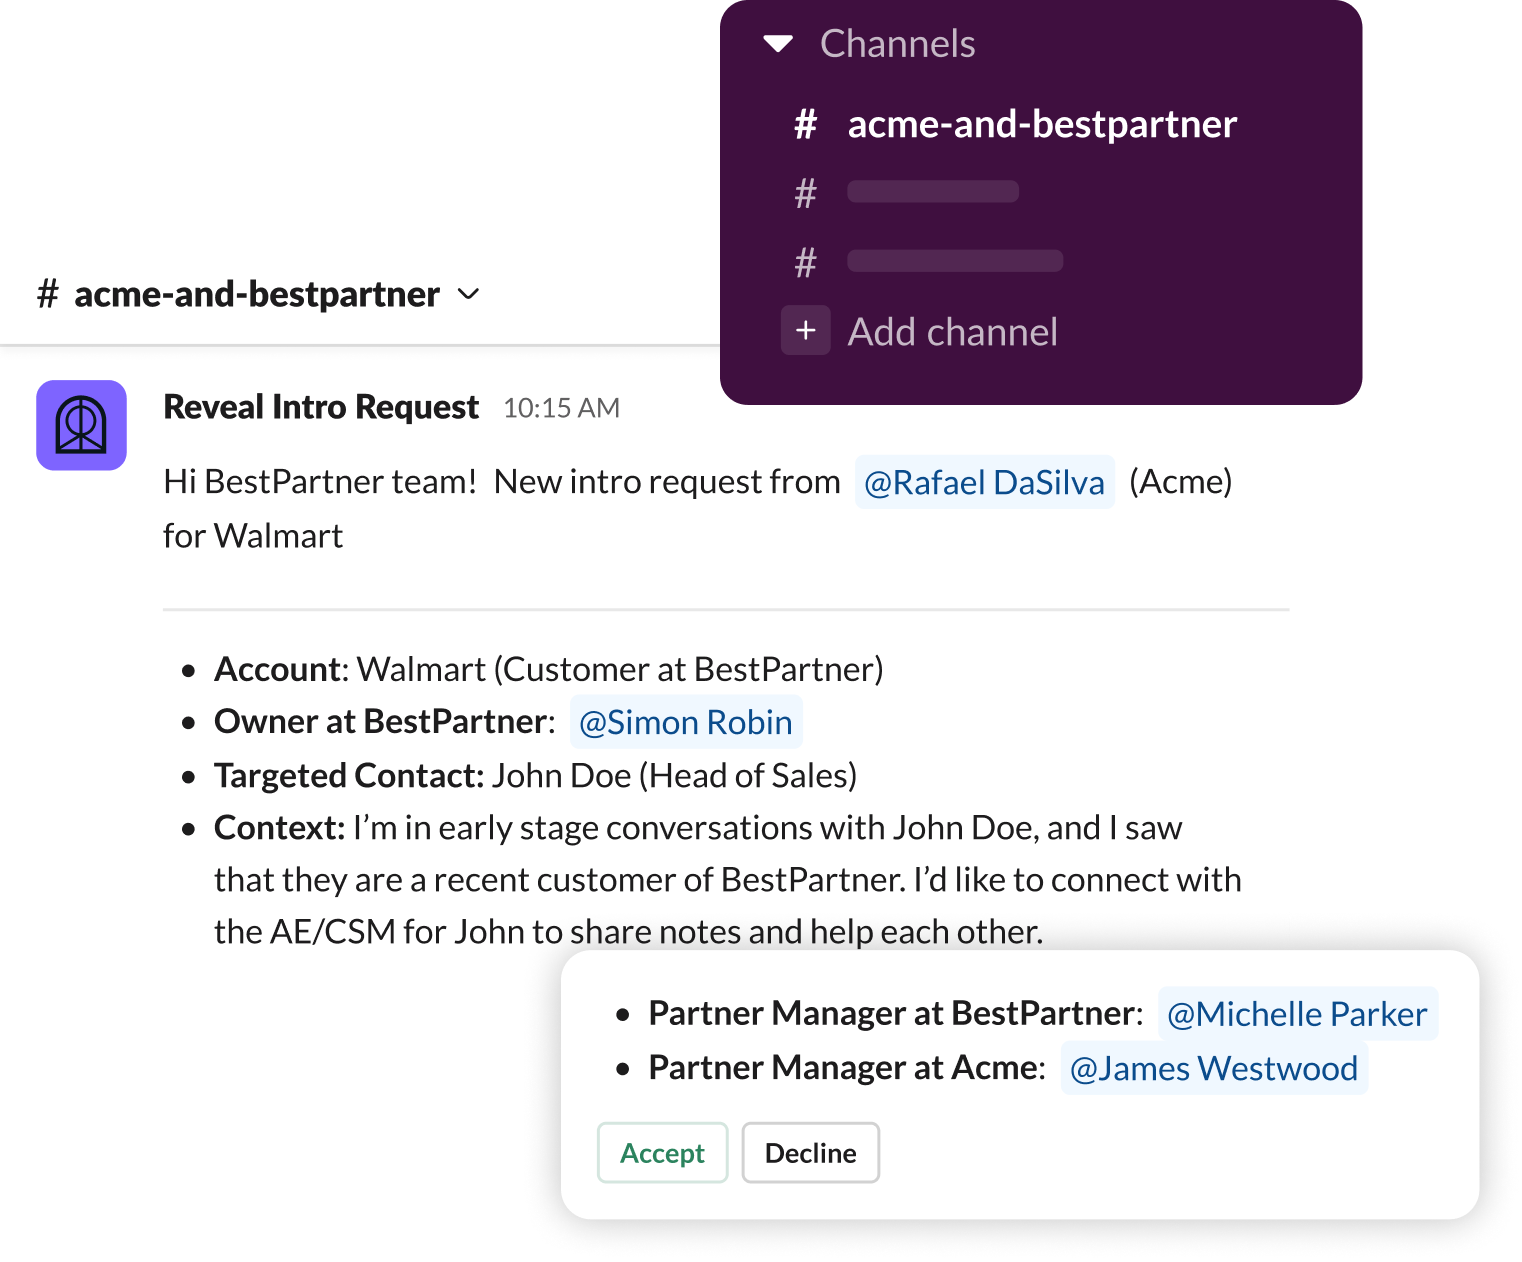Click the Context bullet text
The width and height of the screenshot is (1522, 1262).
(x=728, y=880)
